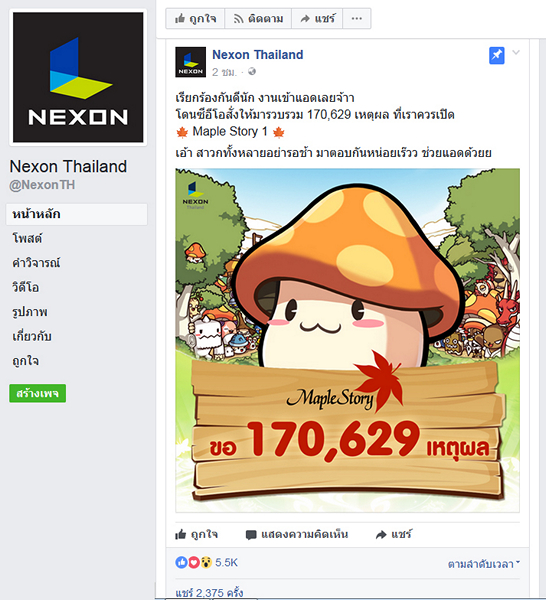Share the post via แชร์ under image
Image resolution: width=546 pixels, height=600 pixels.
[x=394, y=534]
